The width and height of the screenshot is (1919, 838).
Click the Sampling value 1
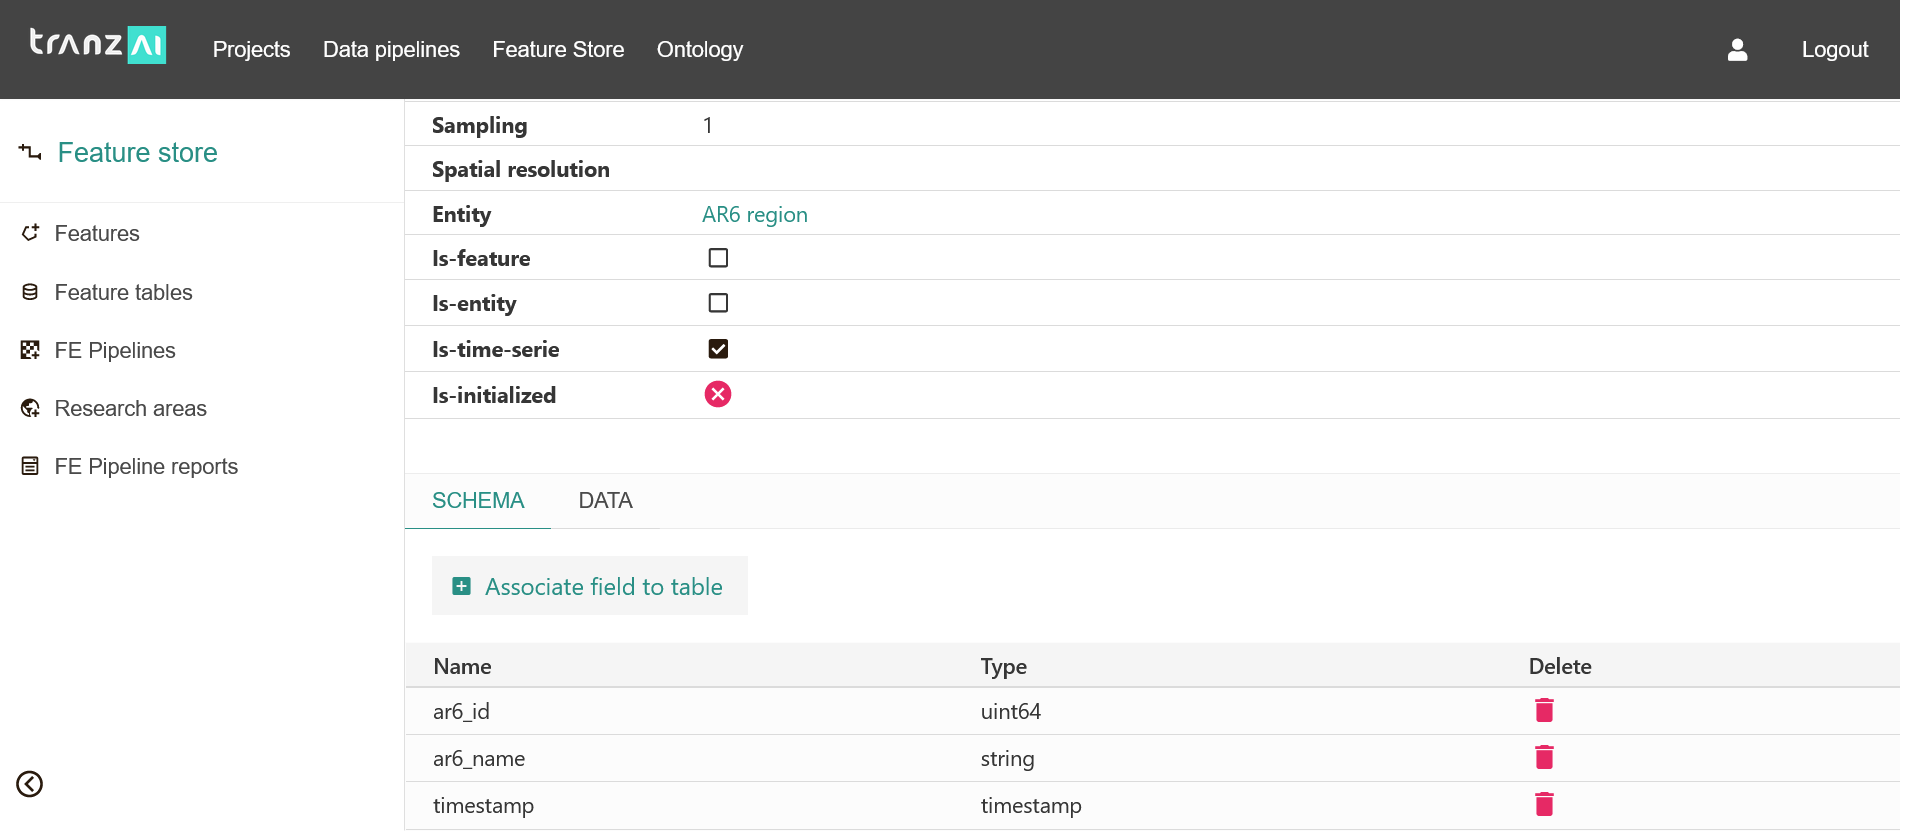pyautogui.click(x=708, y=125)
